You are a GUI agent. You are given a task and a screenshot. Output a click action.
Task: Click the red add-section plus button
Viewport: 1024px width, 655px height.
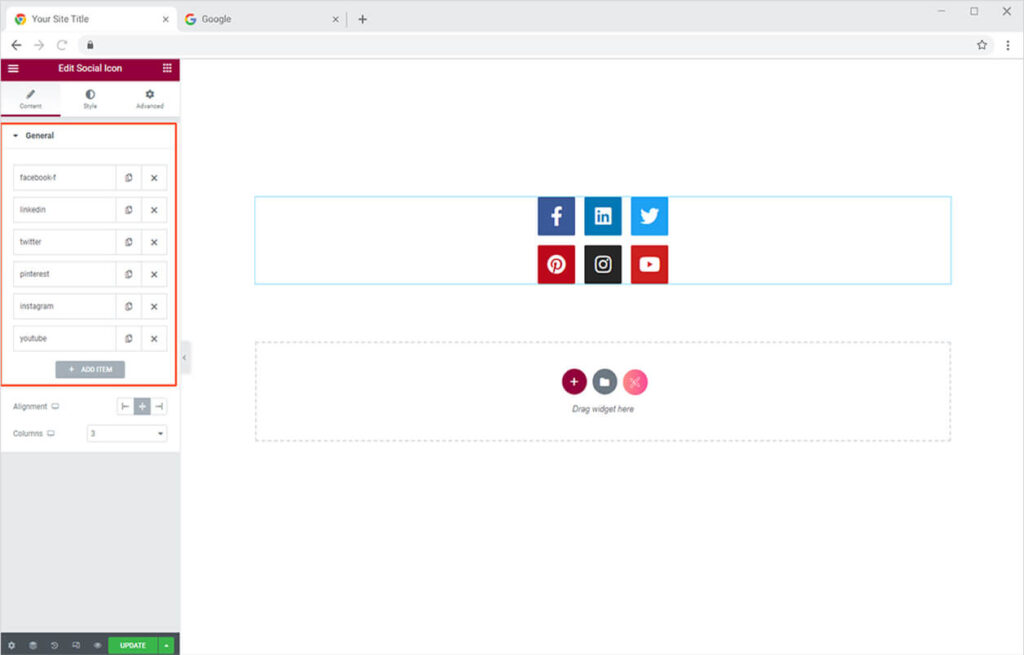point(573,381)
